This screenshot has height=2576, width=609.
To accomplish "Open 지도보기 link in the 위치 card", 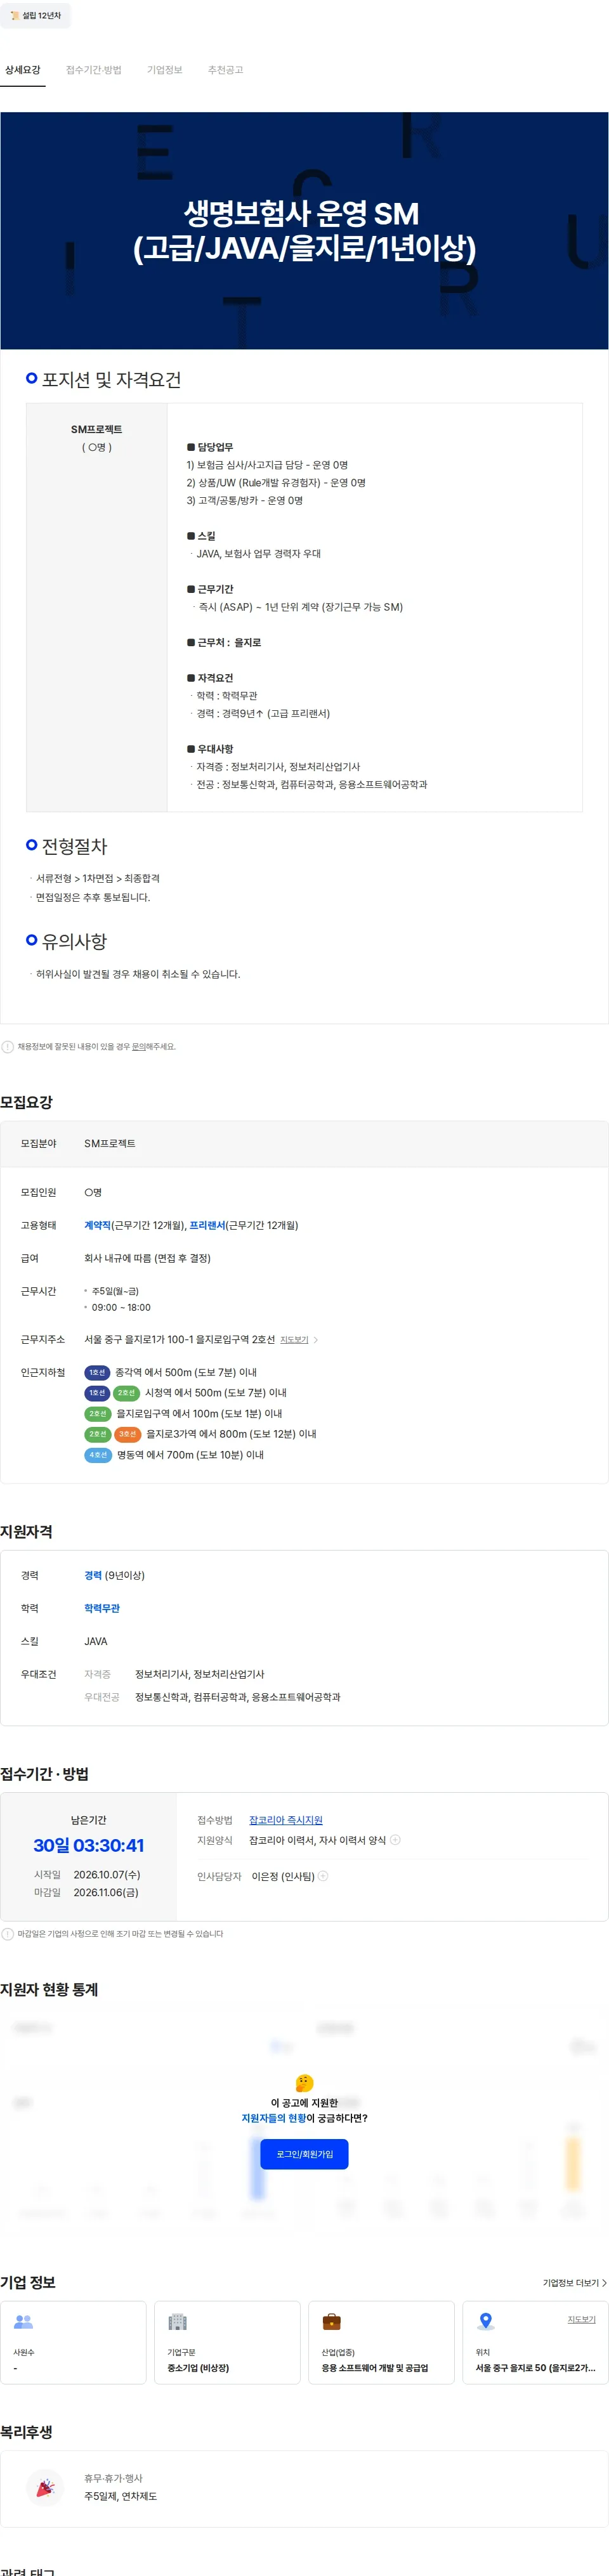I will pos(582,2319).
